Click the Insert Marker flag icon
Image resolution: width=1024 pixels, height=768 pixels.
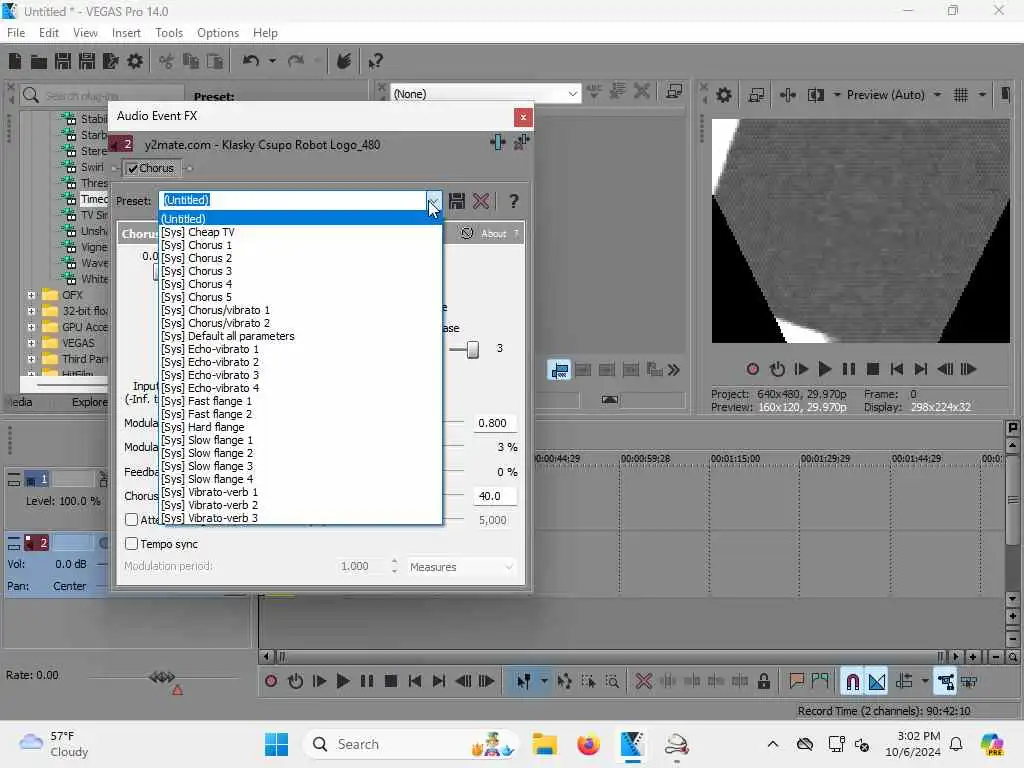(796, 681)
